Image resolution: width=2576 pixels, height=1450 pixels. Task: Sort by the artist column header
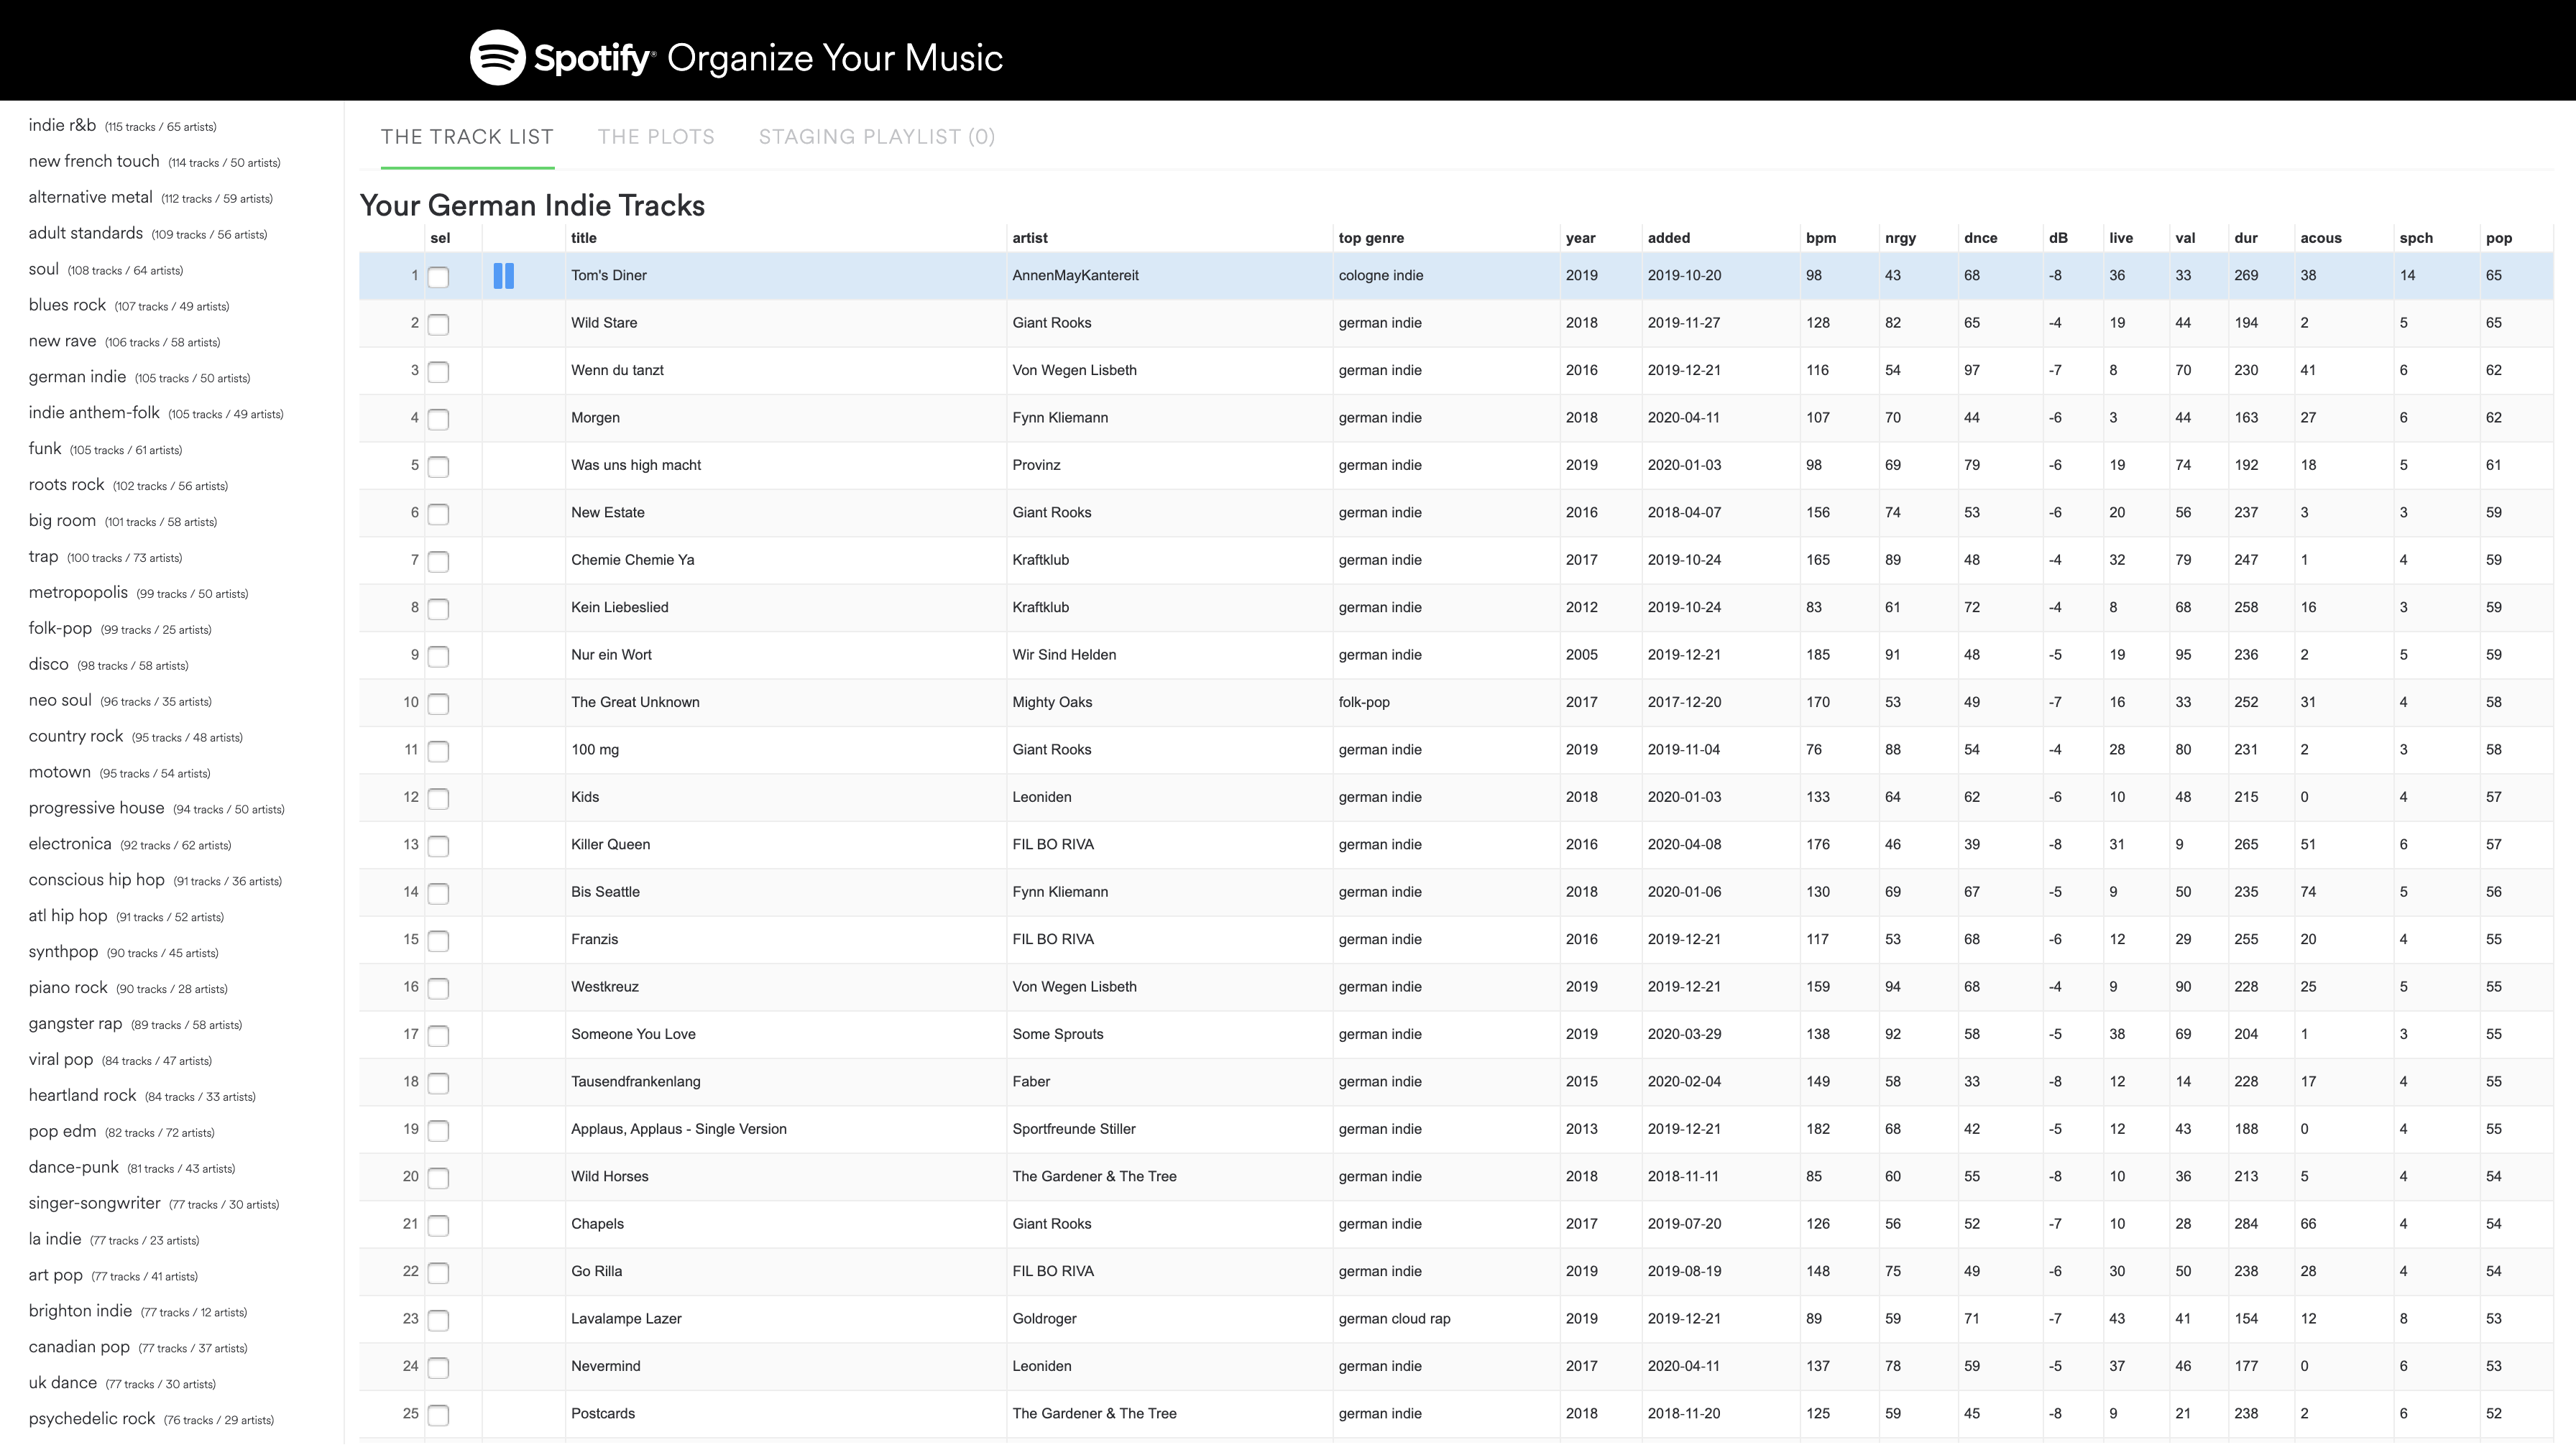click(1029, 238)
